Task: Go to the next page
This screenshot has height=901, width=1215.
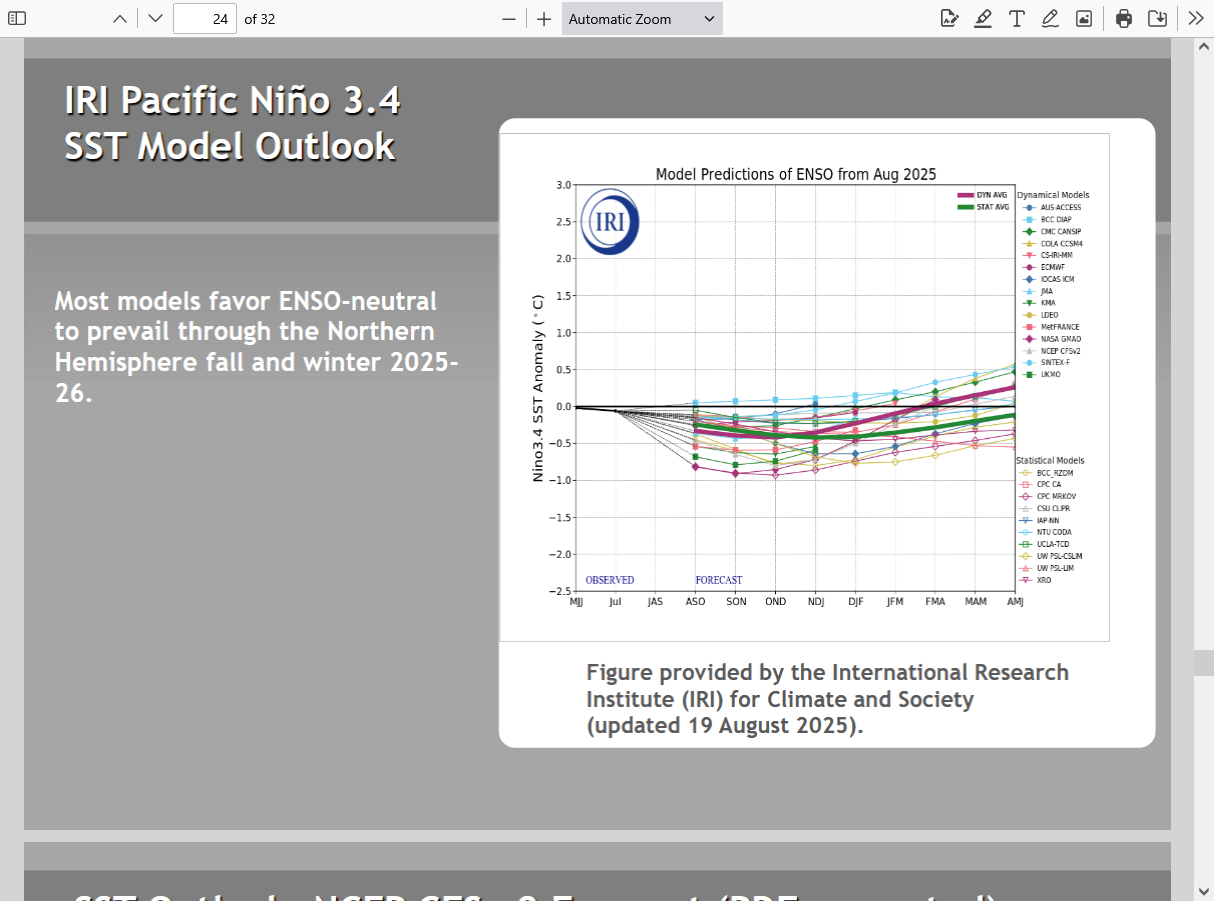Action: [154, 18]
